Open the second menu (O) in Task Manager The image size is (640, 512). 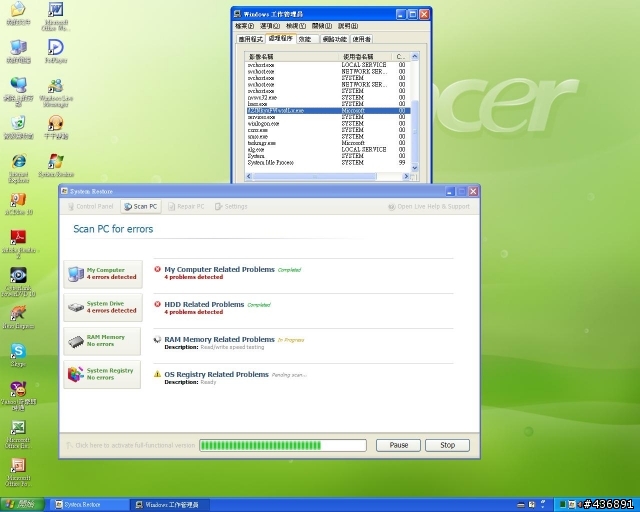point(270,26)
